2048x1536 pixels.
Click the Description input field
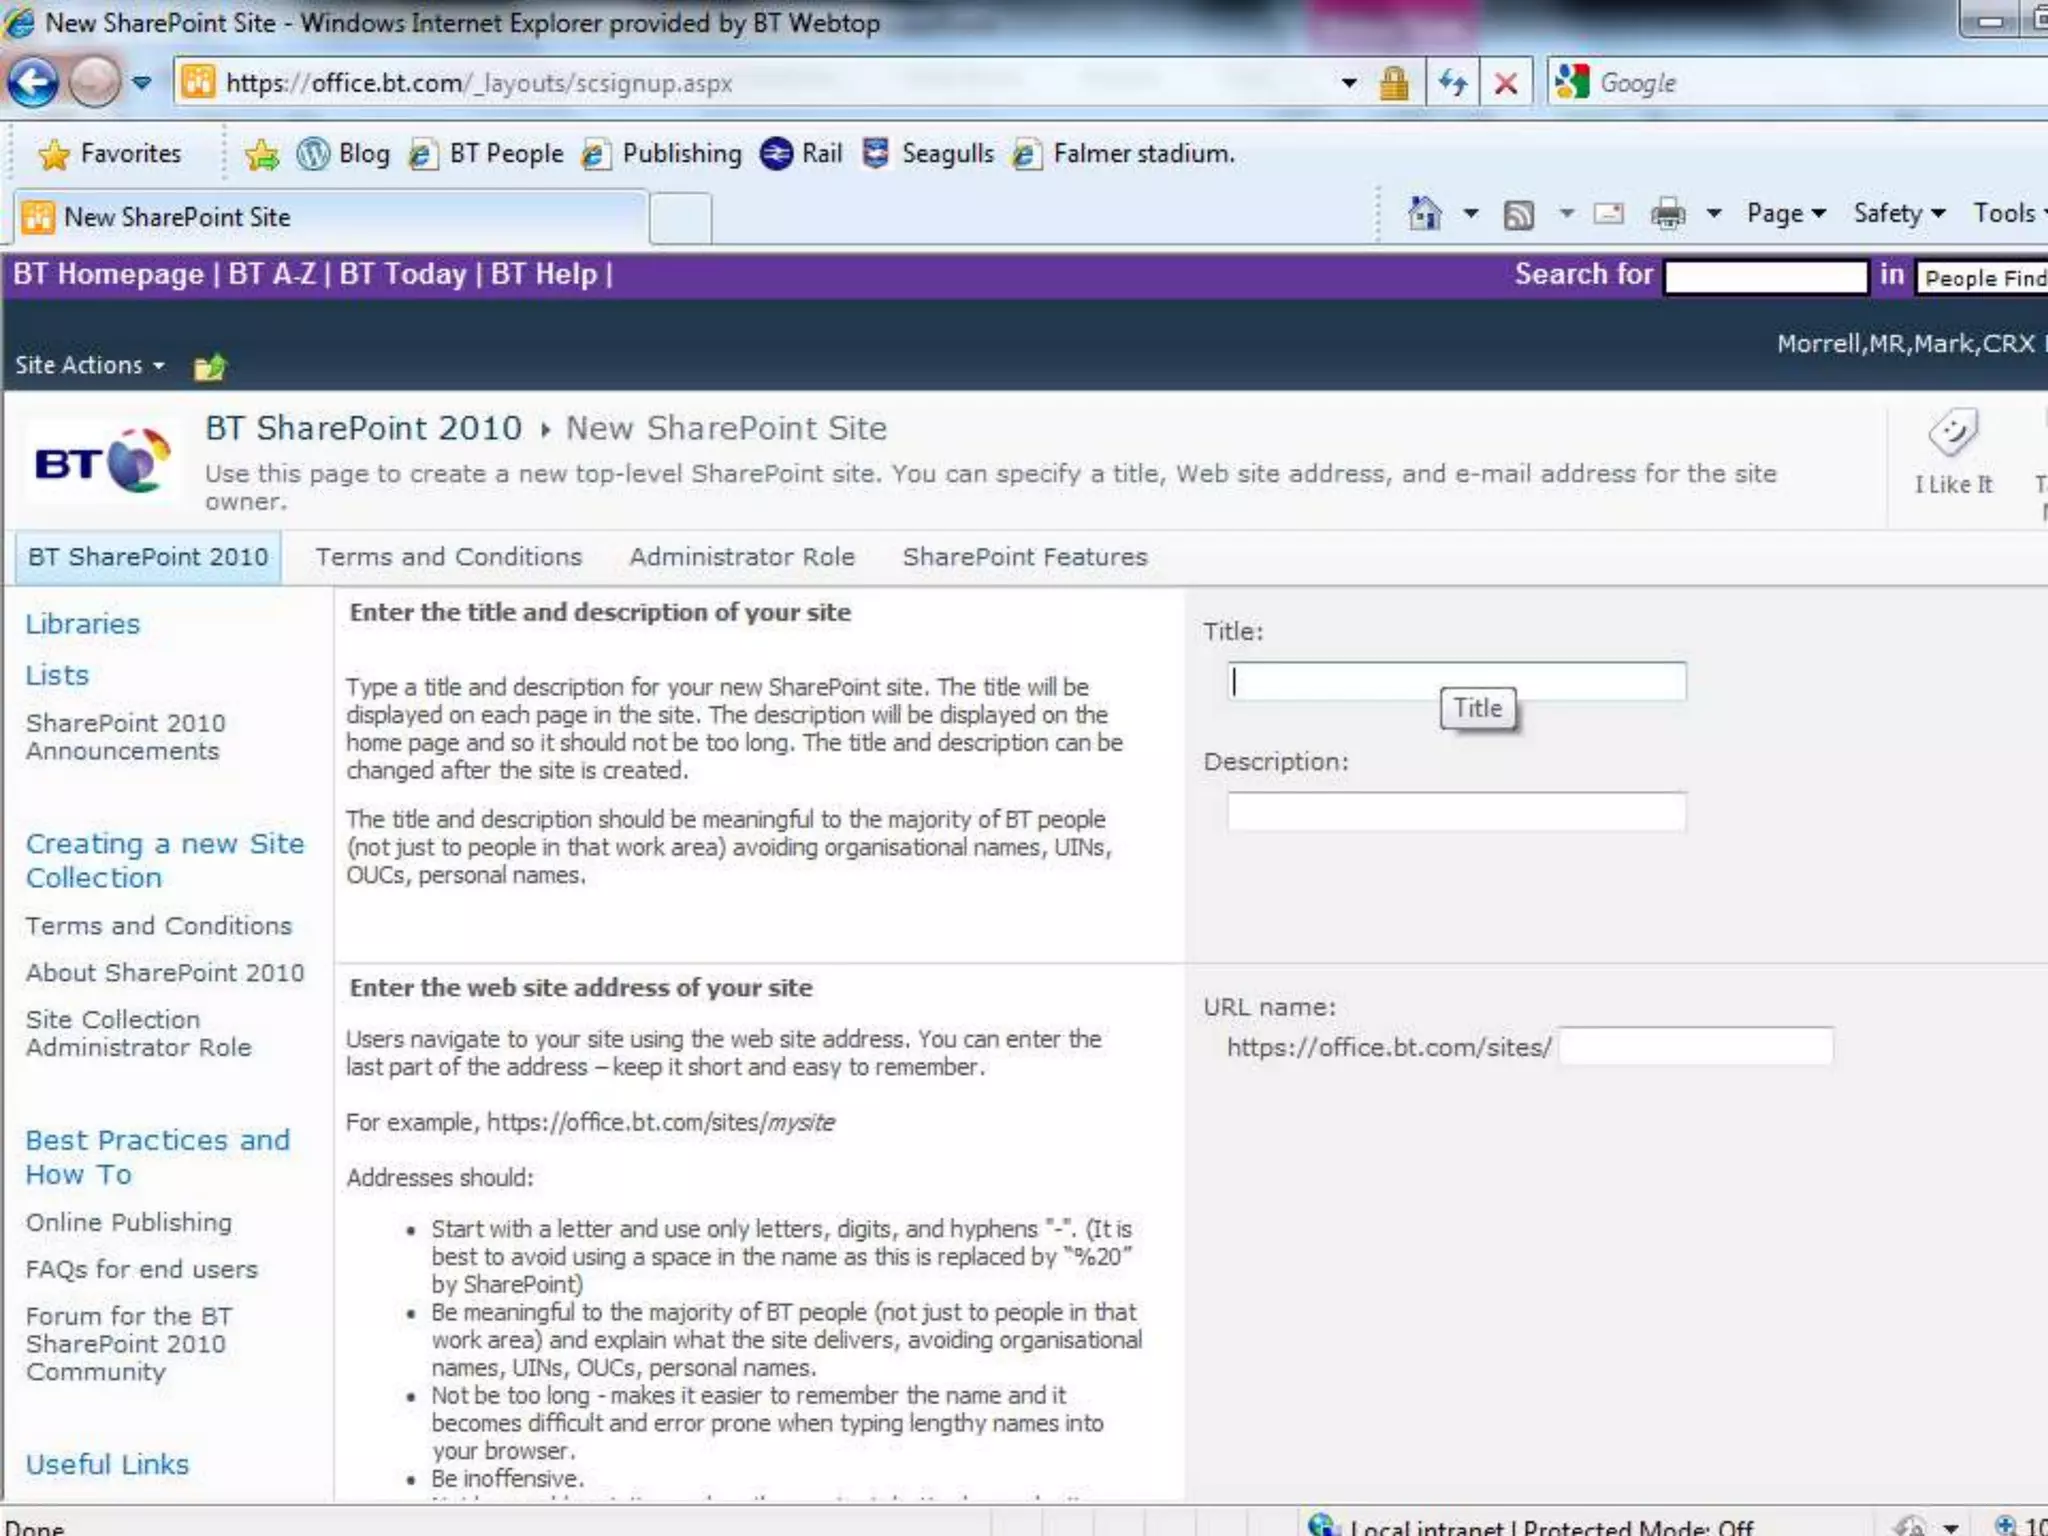1457,811
